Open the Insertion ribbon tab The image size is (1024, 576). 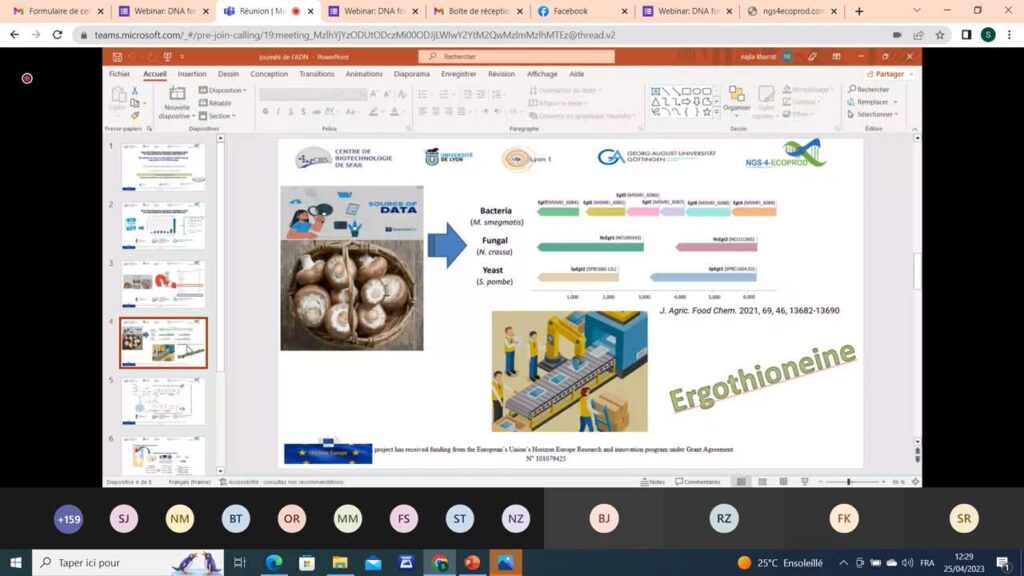(192, 74)
